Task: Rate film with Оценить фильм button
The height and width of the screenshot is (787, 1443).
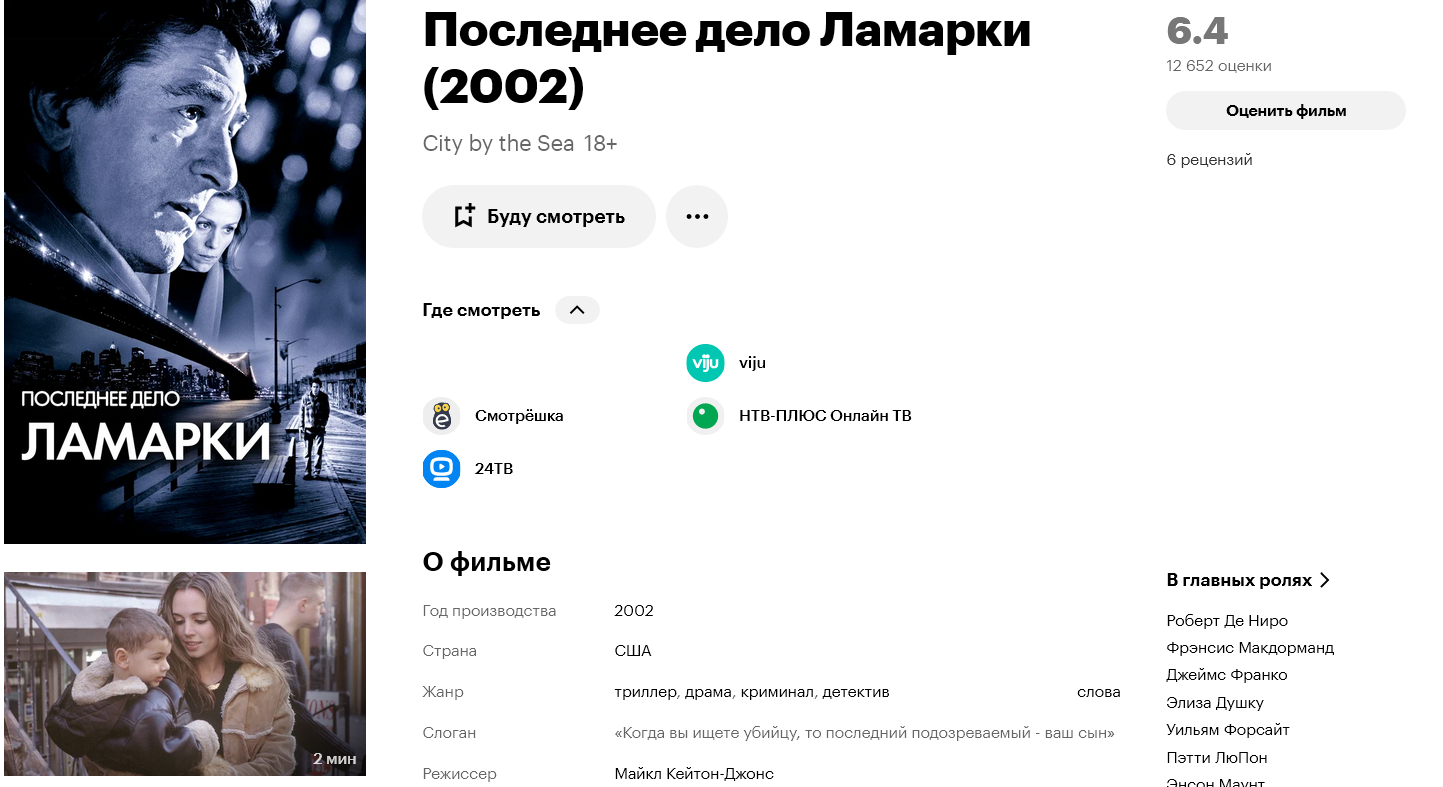Action: [1286, 111]
